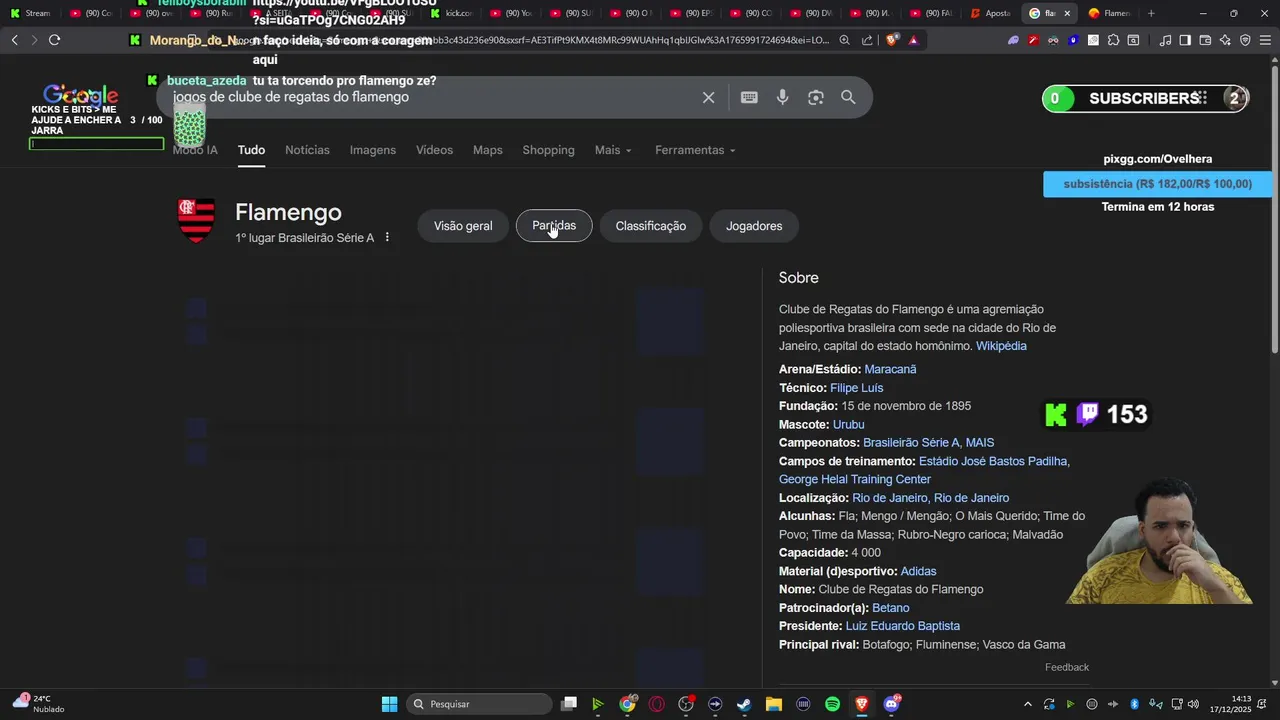Image resolution: width=1280 pixels, height=720 pixels.
Task: Select the Visão geral chip
Action: click(463, 226)
